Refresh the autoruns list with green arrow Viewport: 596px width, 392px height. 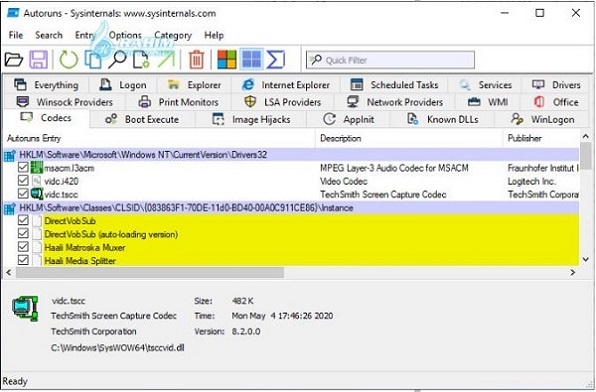click(68, 60)
